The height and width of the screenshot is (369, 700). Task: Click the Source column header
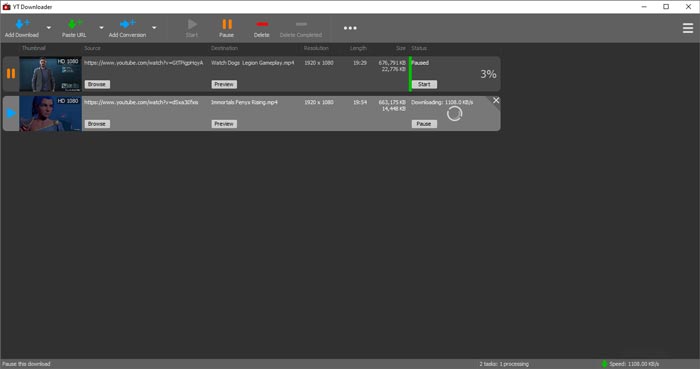pyautogui.click(x=92, y=48)
